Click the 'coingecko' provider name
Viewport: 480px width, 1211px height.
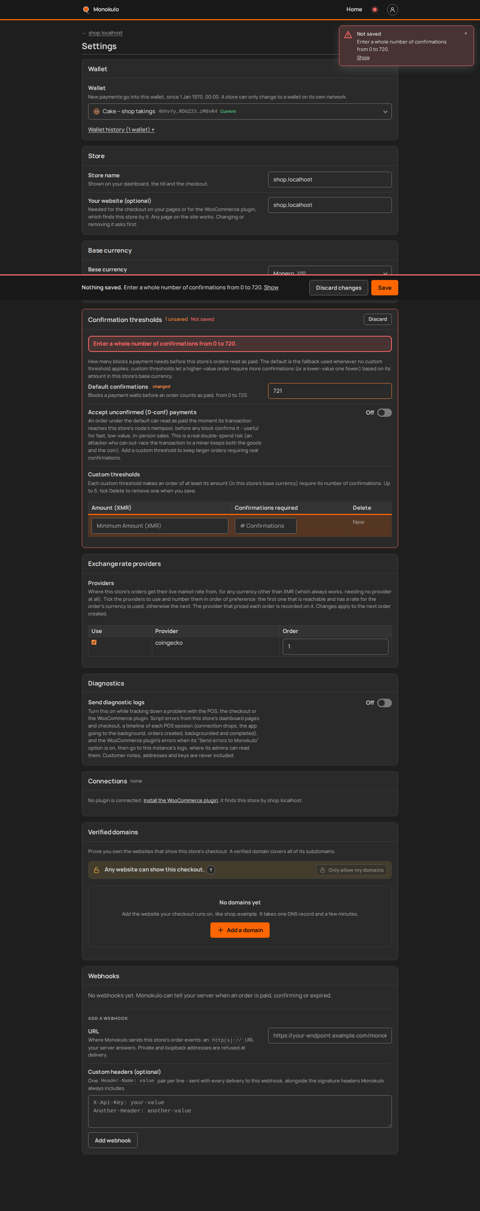[x=167, y=643]
